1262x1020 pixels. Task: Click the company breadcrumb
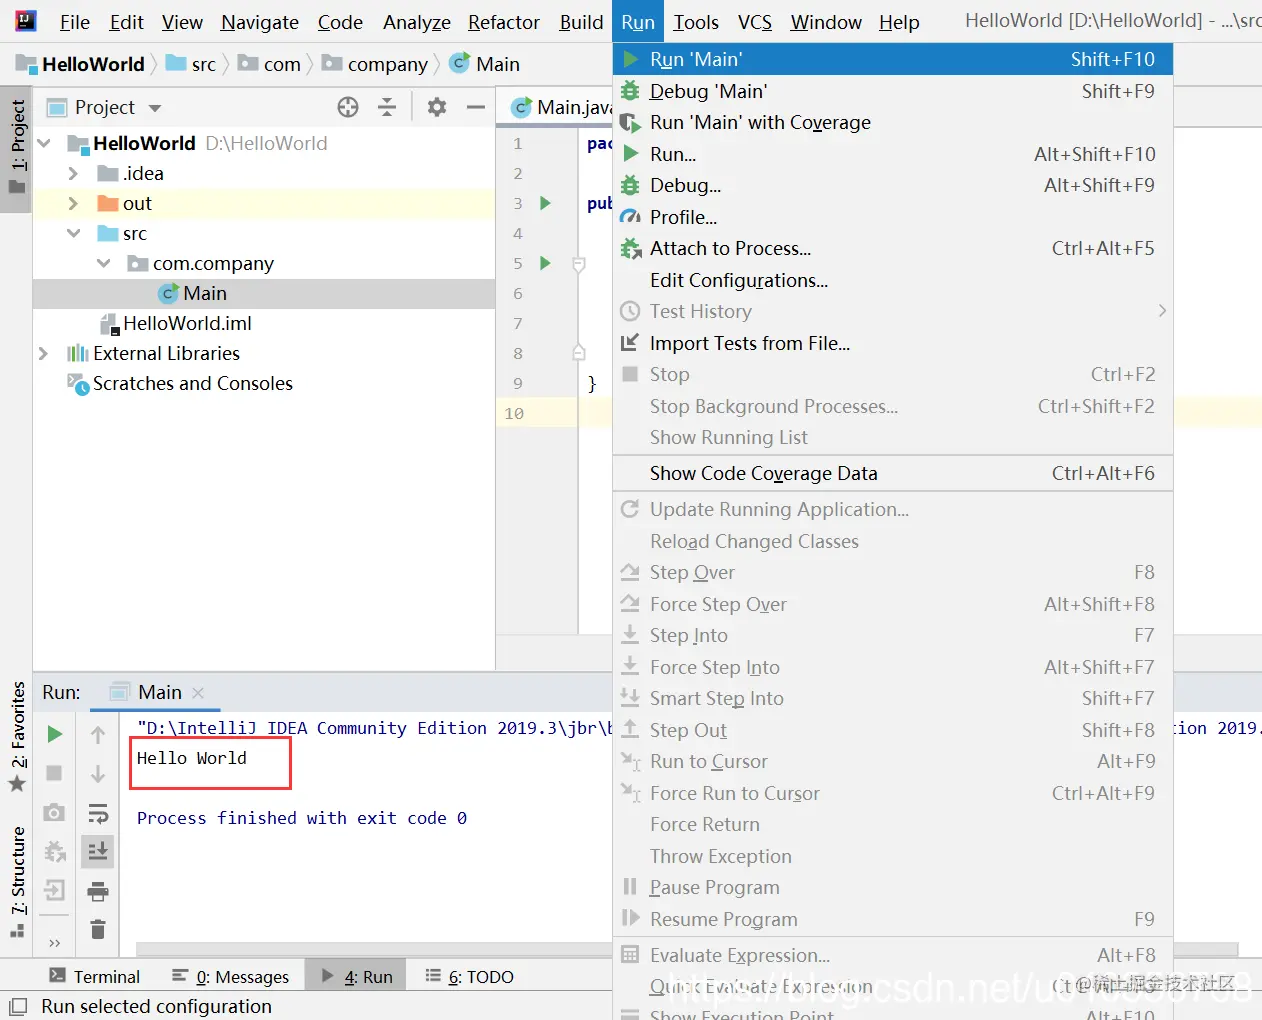click(x=375, y=64)
